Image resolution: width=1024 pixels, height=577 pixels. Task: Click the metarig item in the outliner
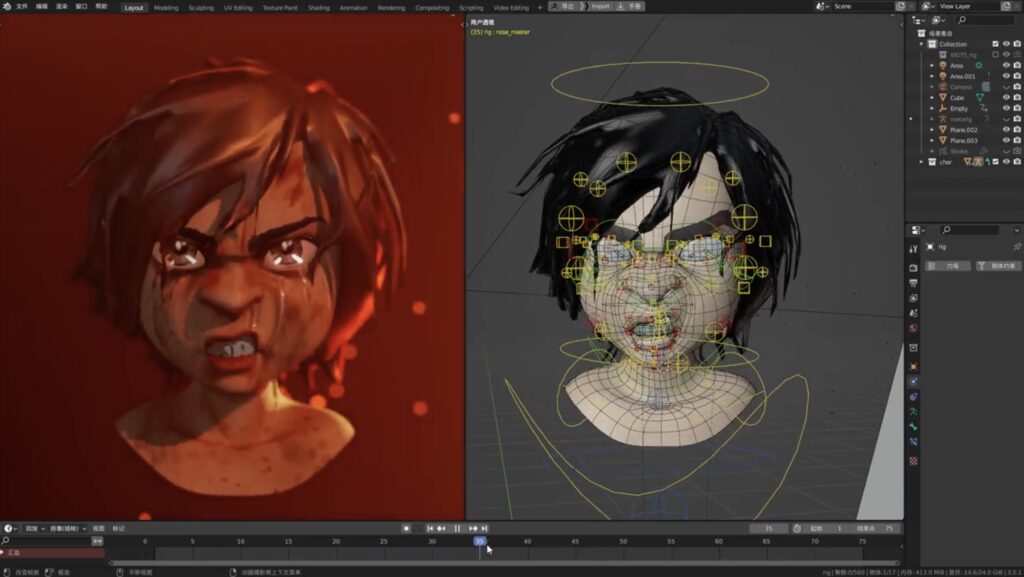[960, 119]
